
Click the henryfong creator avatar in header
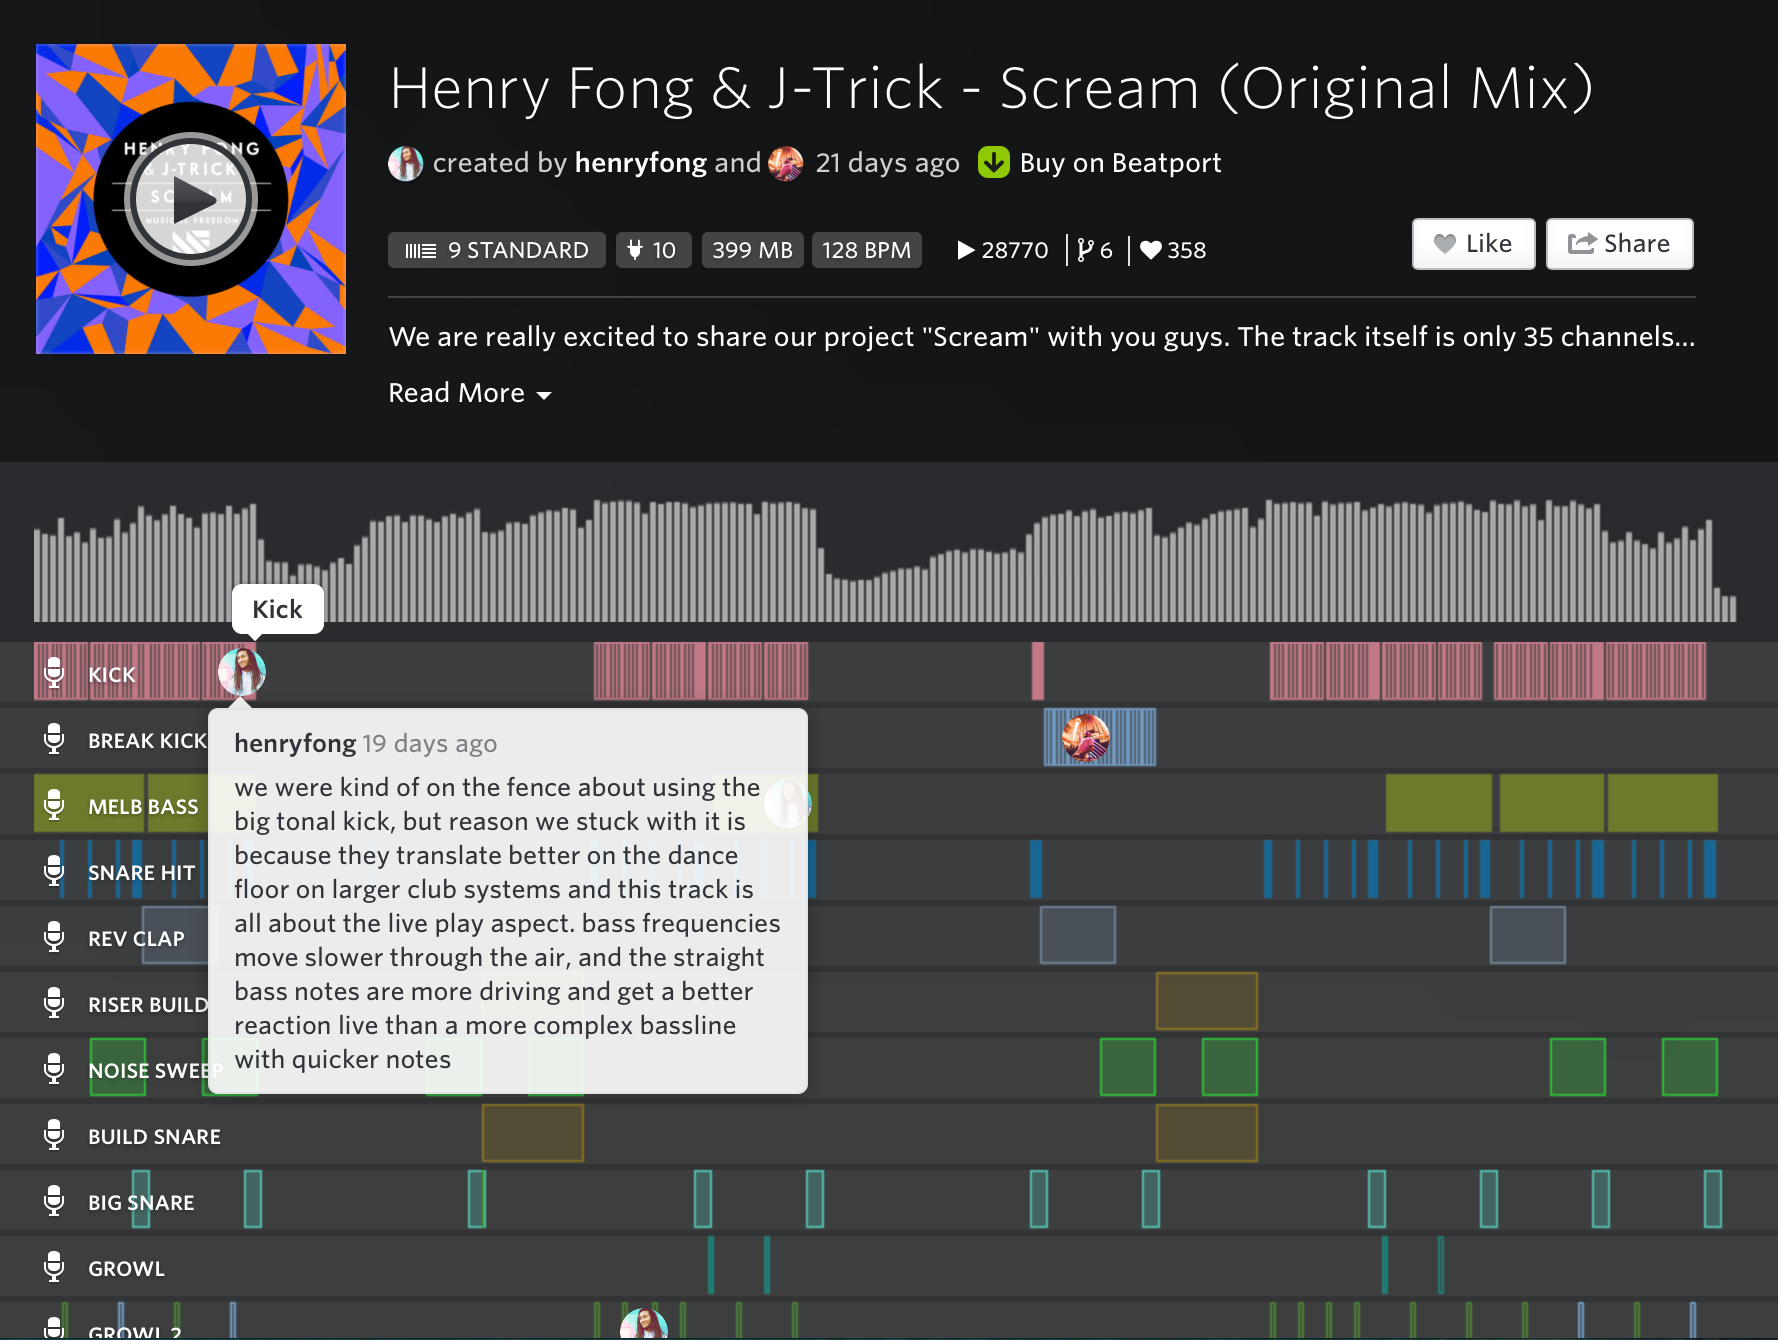[x=405, y=163]
